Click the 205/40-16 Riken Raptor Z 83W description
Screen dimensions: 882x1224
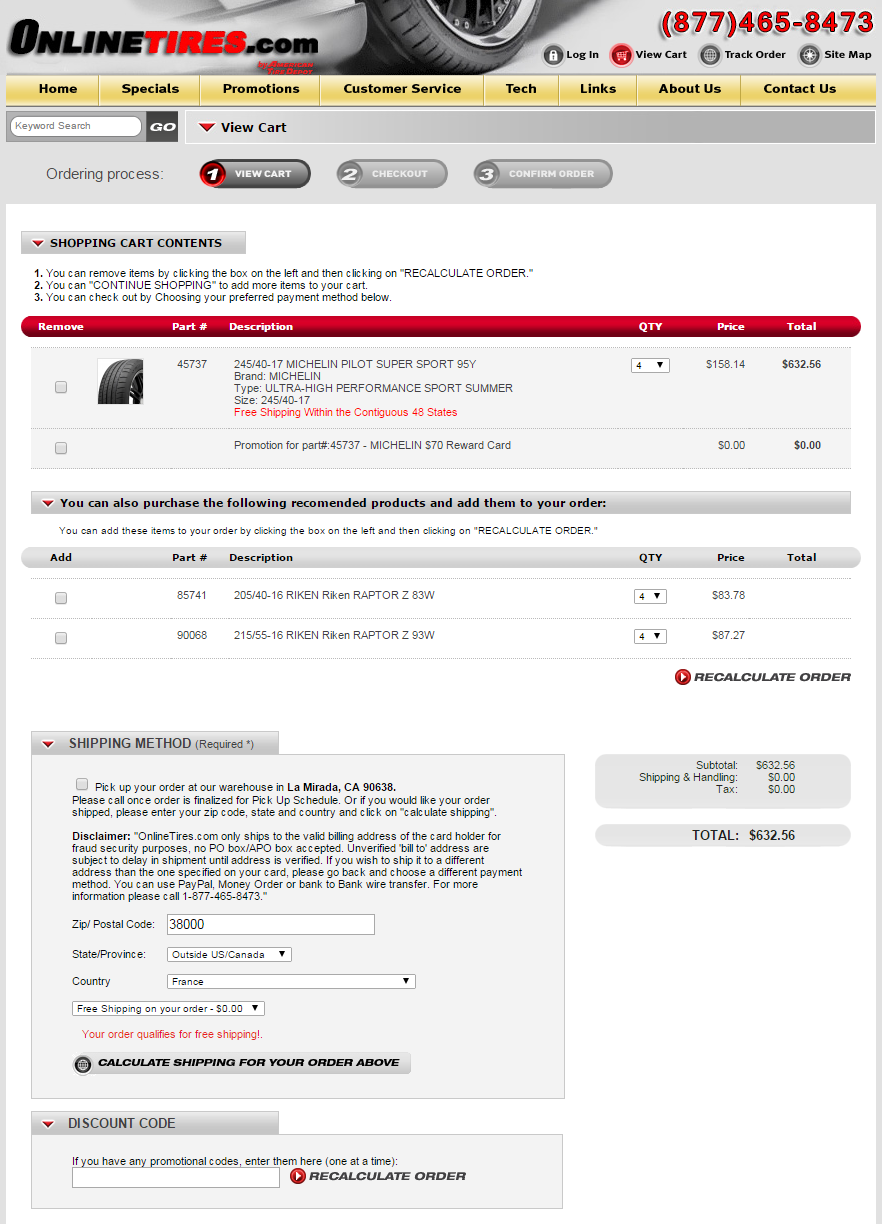click(334, 595)
